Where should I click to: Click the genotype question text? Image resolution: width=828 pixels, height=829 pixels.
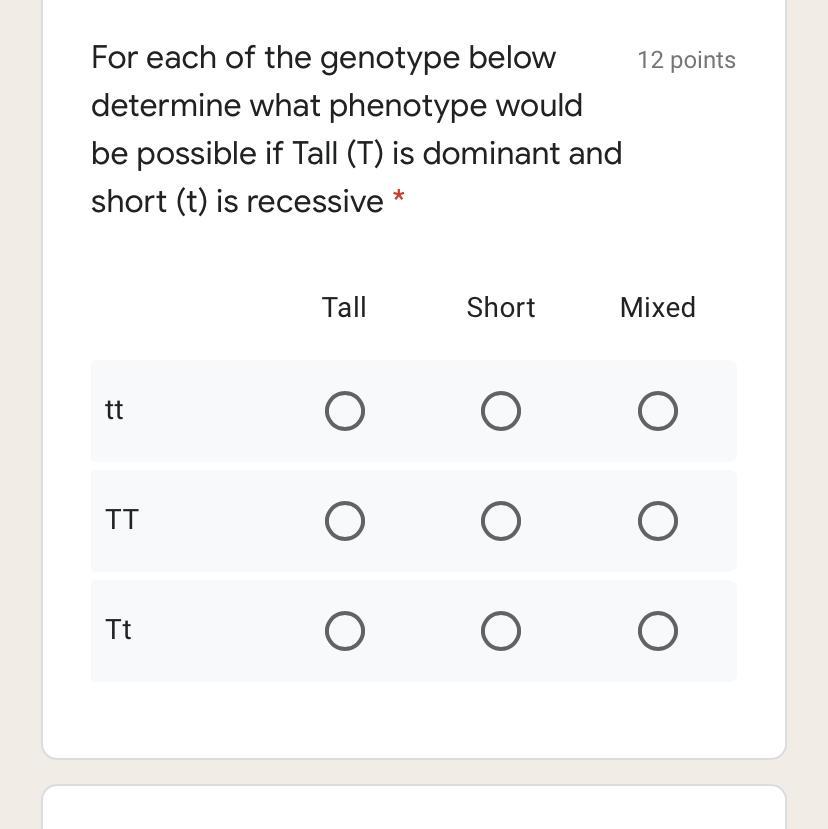(356, 129)
